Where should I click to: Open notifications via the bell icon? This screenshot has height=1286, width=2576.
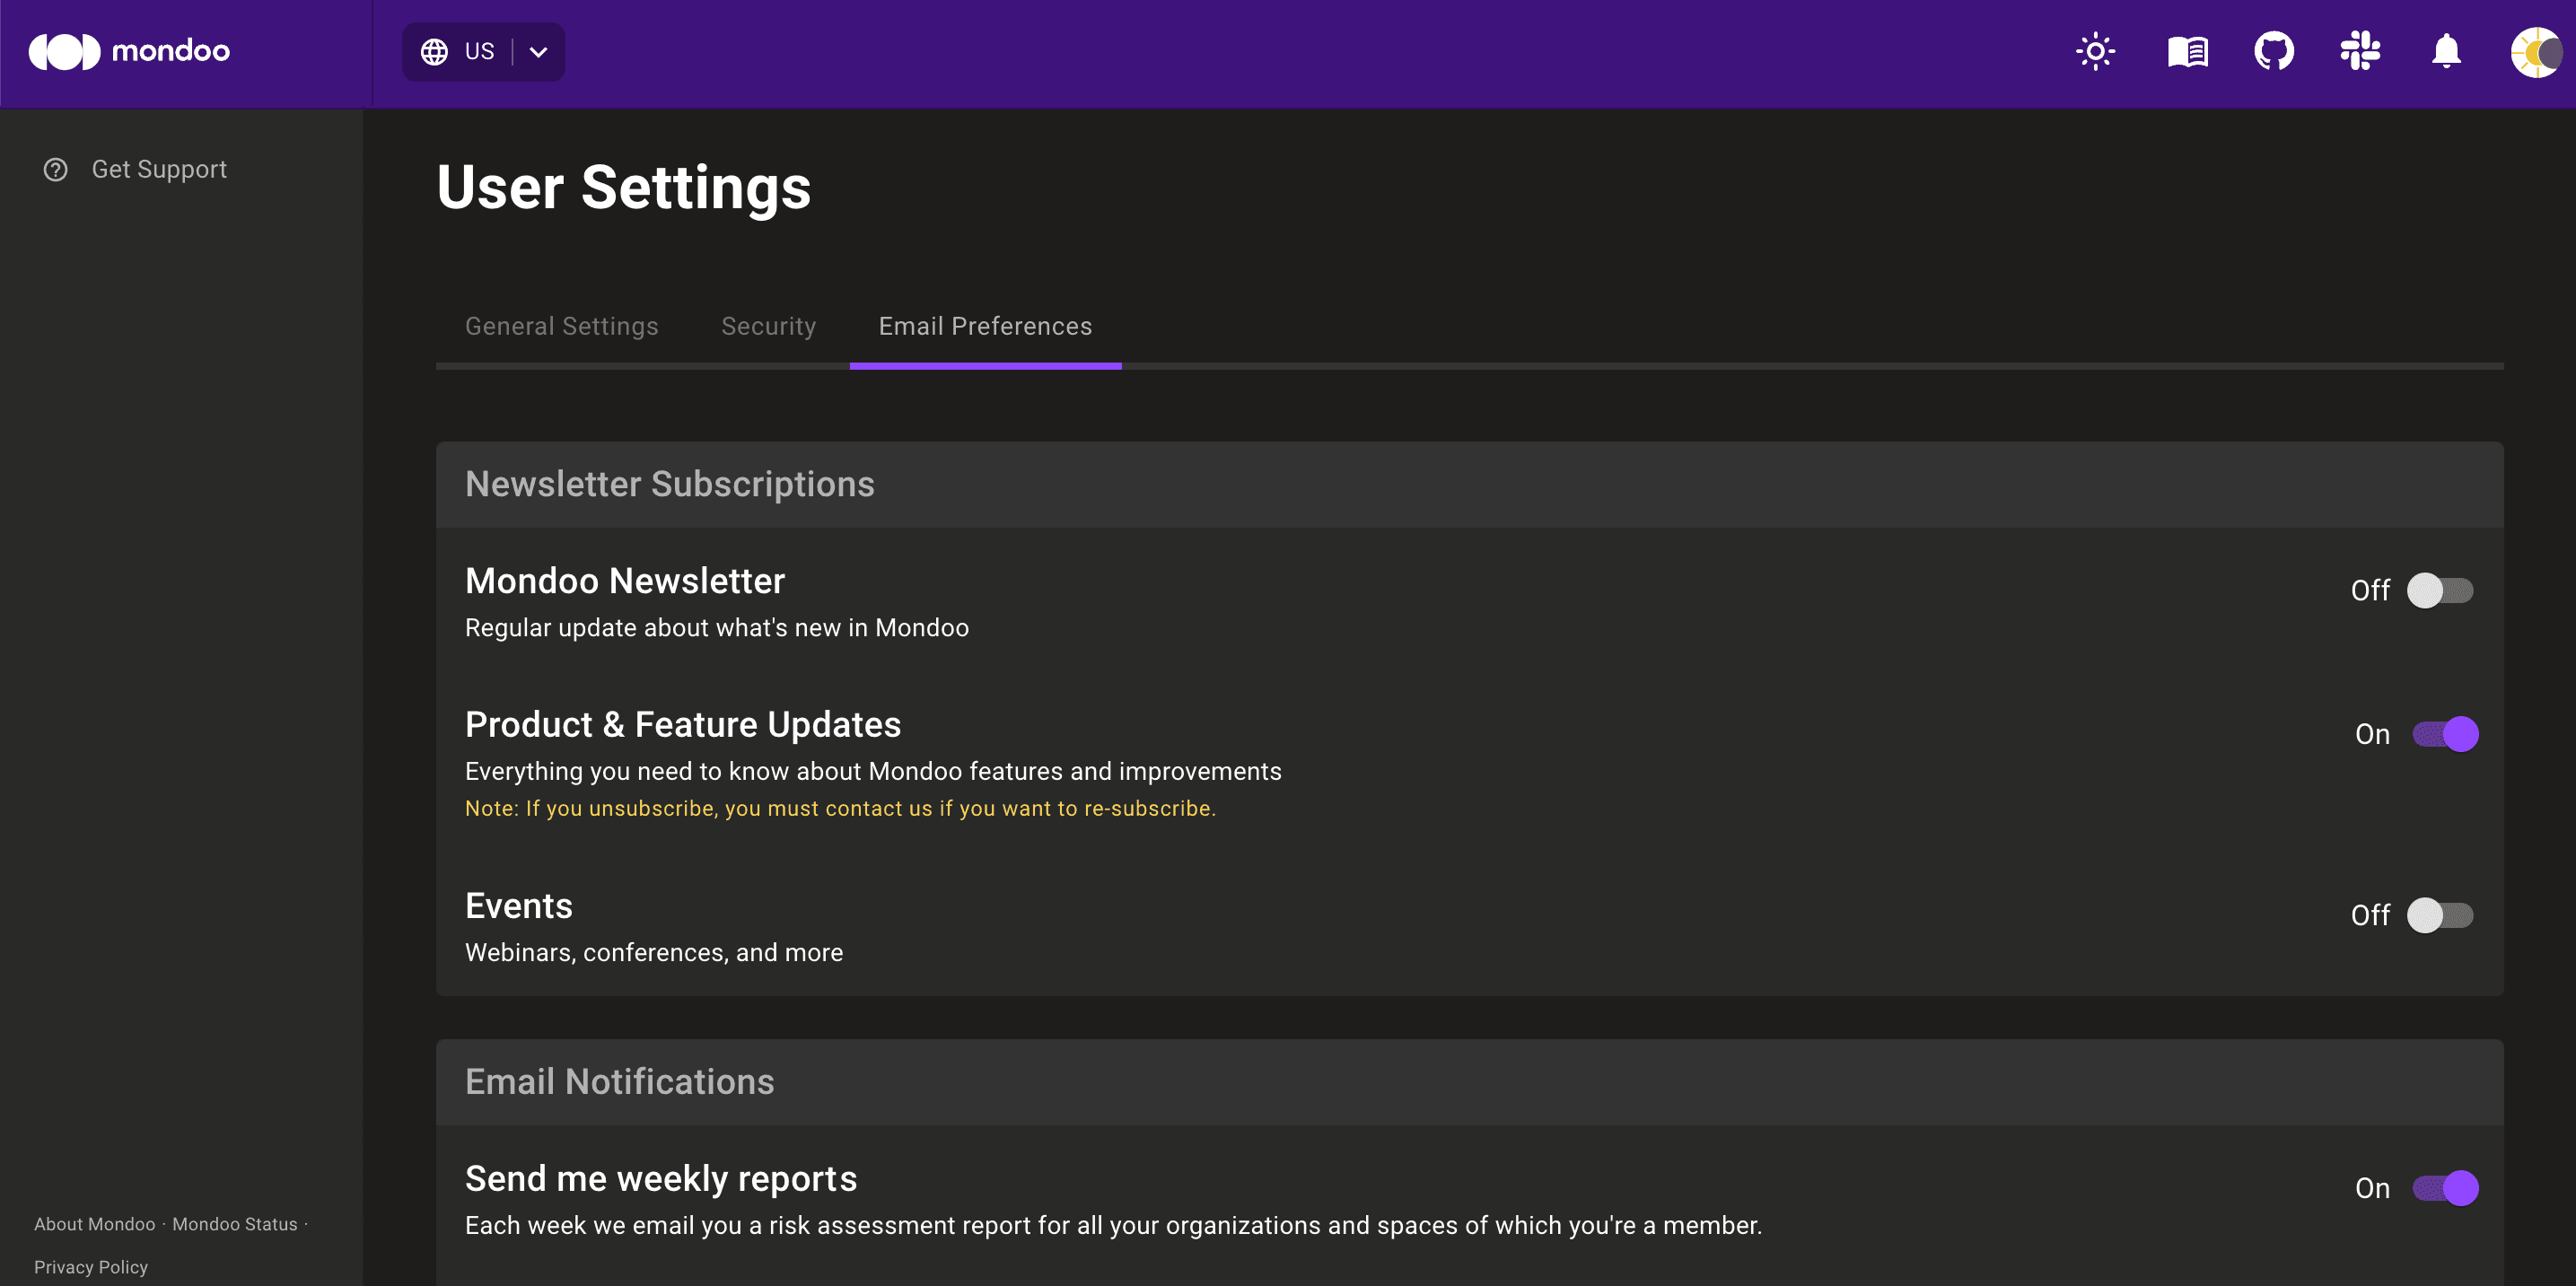point(2445,51)
